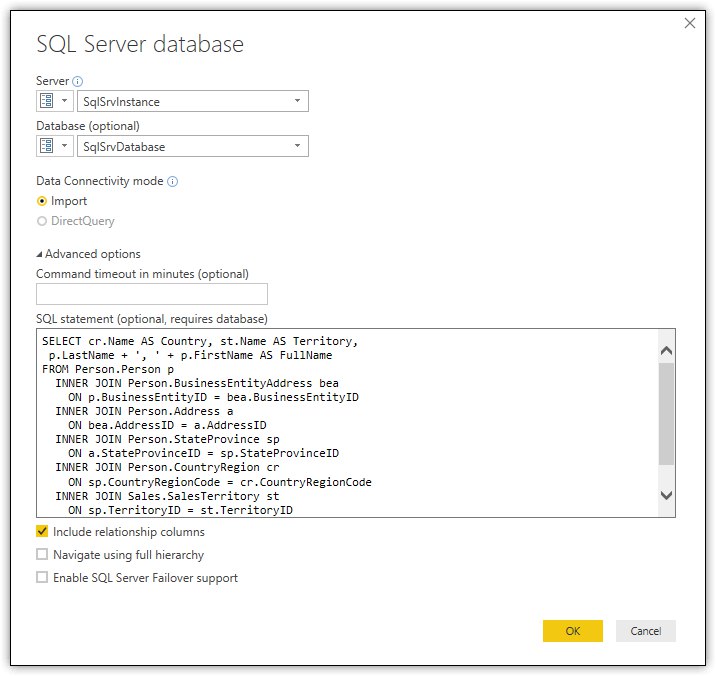
Task: Click the 'Command timeout in minutes (optional)' label
Action: coord(142,274)
